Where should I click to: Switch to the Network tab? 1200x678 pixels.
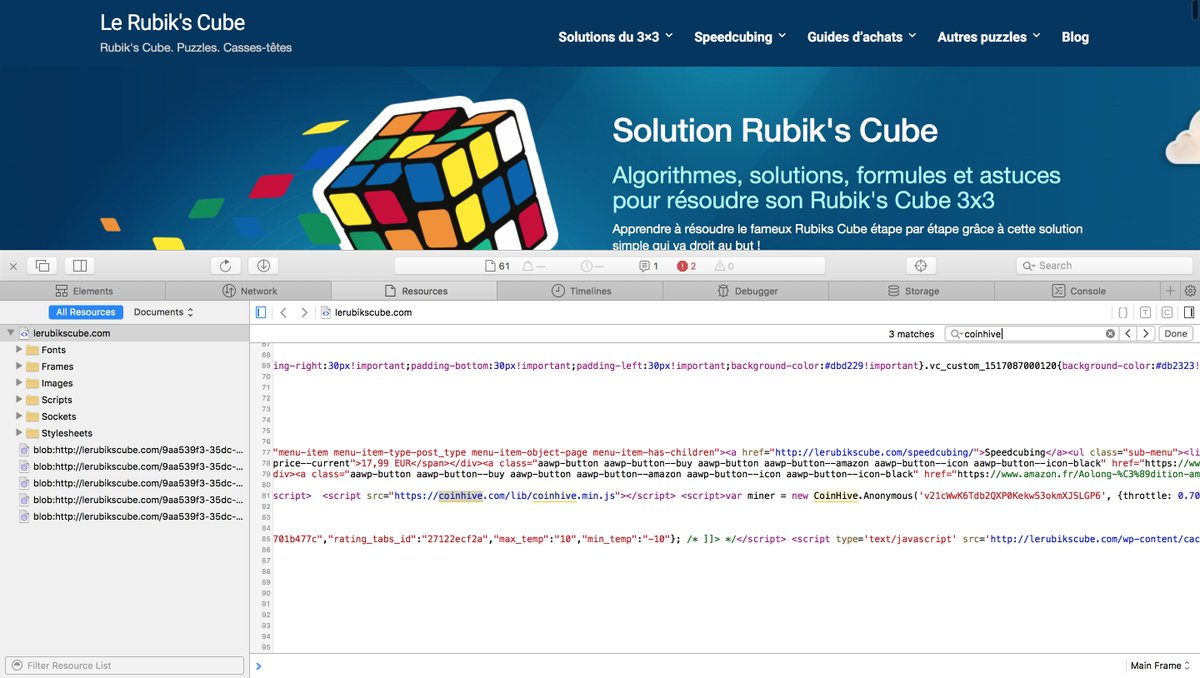pyautogui.click(x=250, y=291)
